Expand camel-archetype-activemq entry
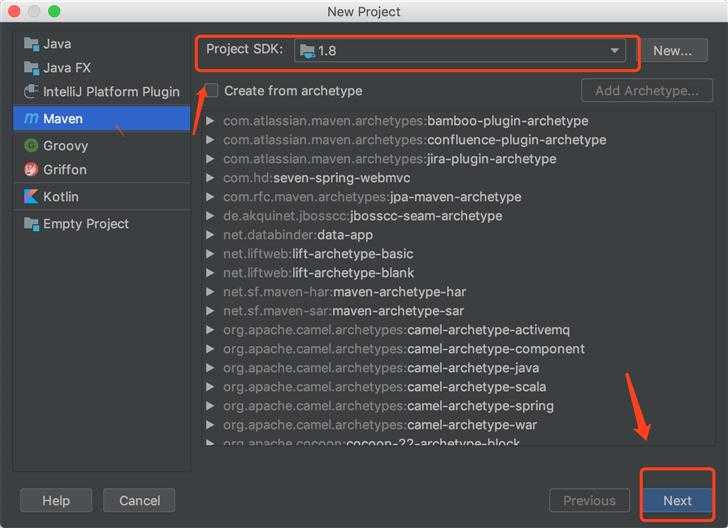Image resolution: width=728 pixels, height=528 pixels. click(210, 330)
